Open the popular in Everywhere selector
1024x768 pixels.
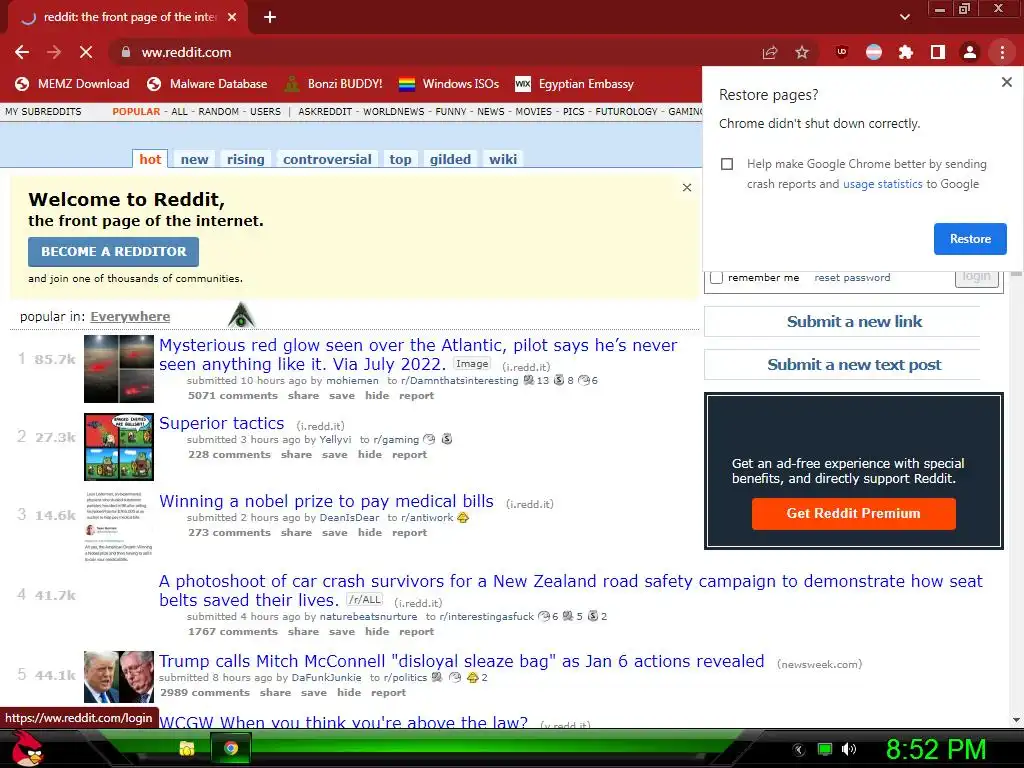[x=130, y=317]
